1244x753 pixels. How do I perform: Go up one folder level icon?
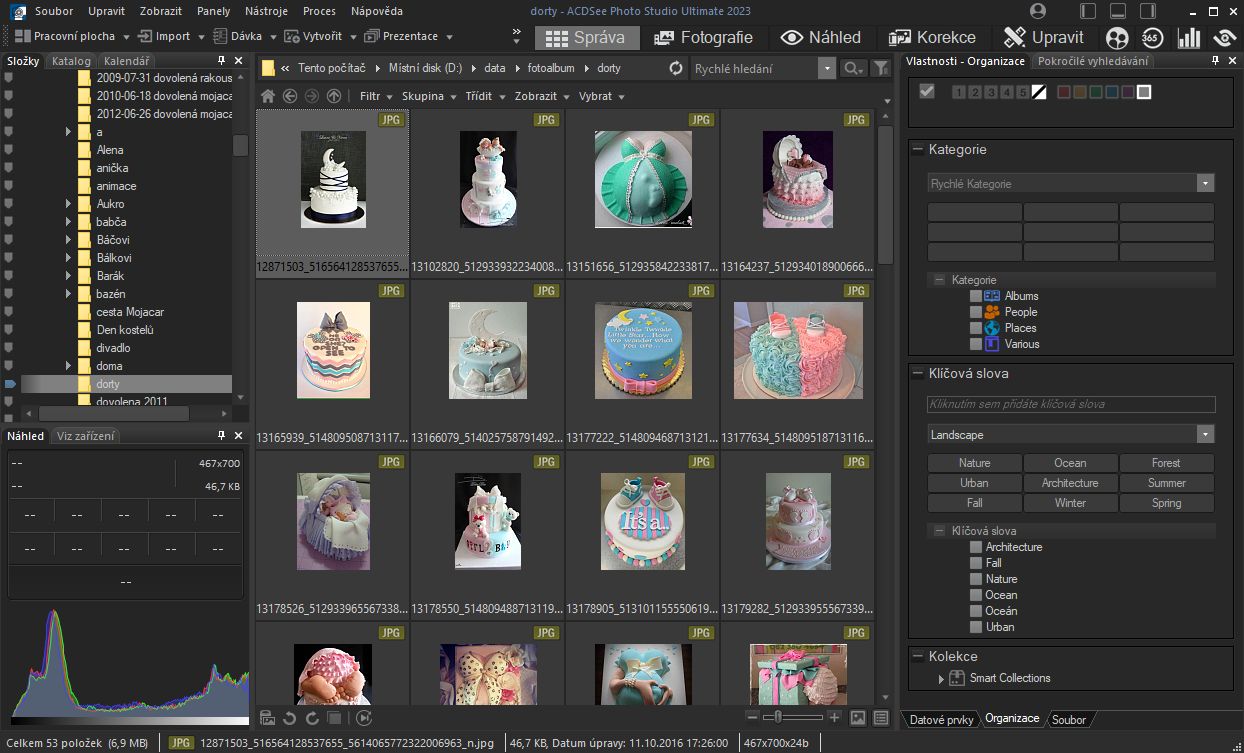334,96
